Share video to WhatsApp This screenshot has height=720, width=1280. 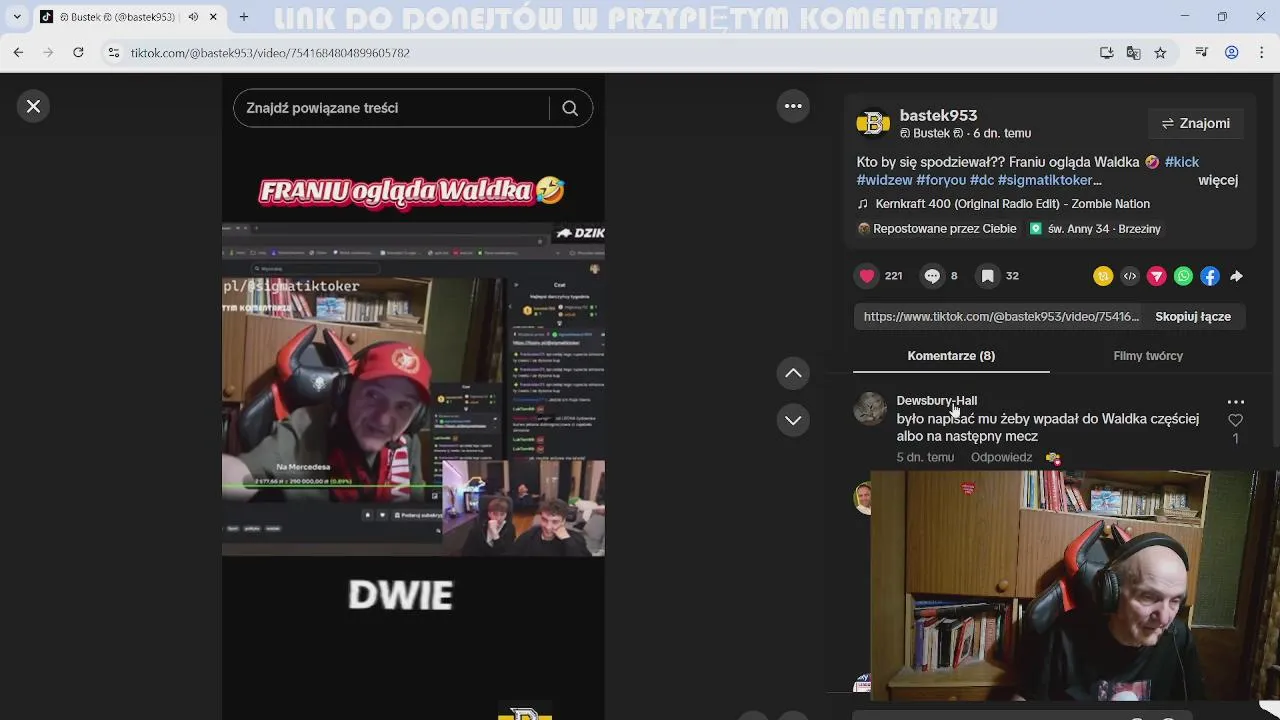(x=1183, y=276)
